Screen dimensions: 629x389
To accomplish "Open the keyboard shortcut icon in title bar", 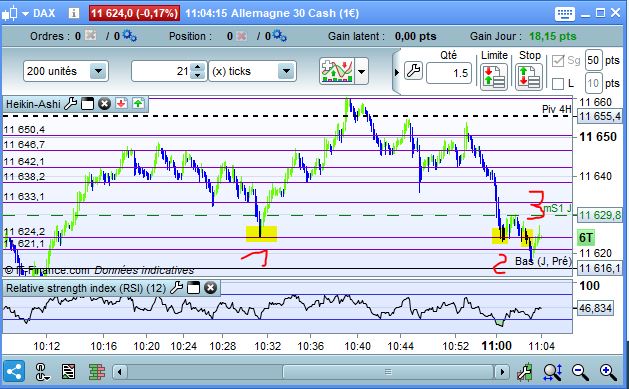I will 565,14.
